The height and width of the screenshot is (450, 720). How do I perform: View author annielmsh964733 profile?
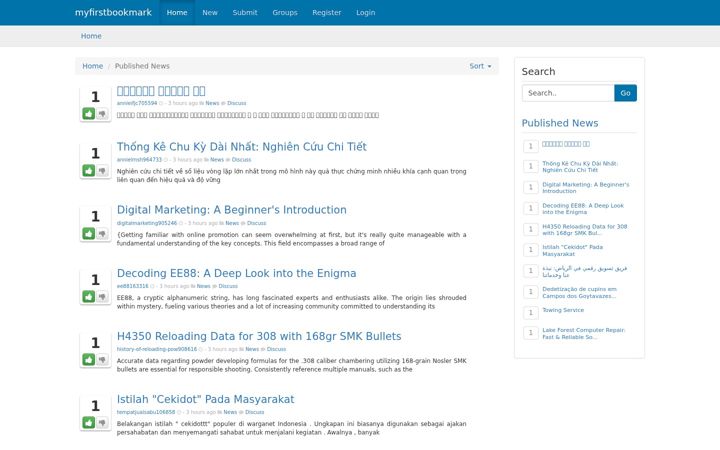coord(139,160)
